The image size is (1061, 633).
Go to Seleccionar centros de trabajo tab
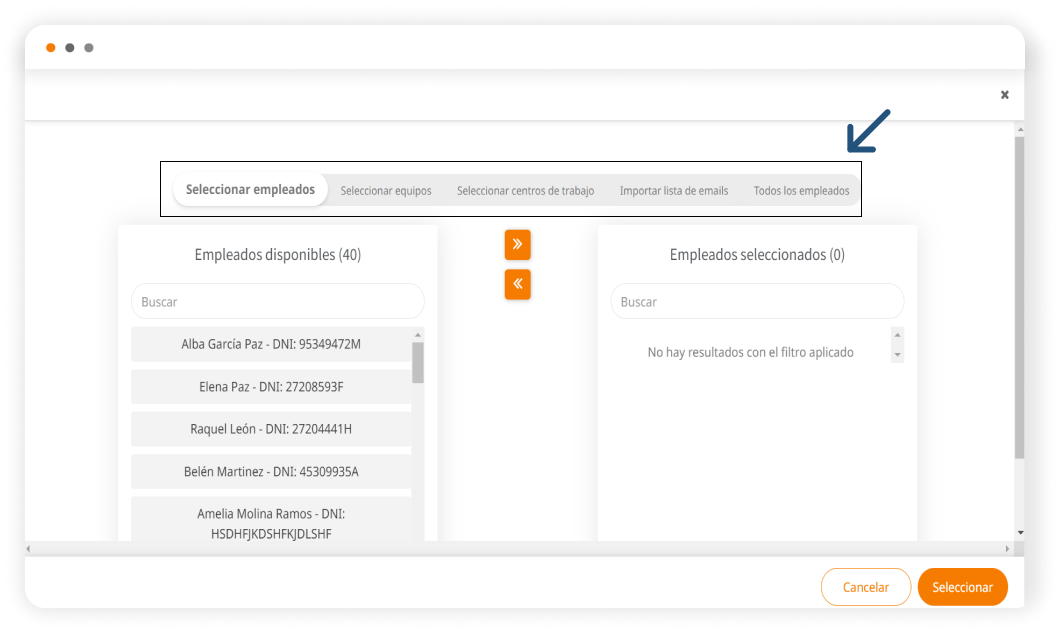[525, 191]
